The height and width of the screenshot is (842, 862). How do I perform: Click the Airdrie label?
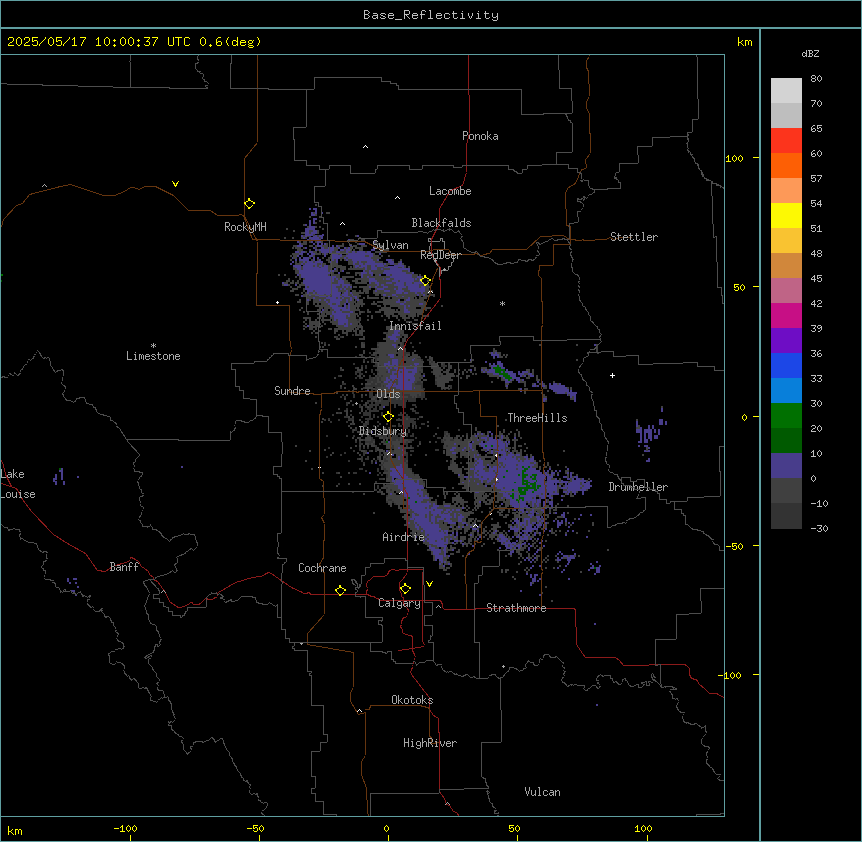pos(404,537)
